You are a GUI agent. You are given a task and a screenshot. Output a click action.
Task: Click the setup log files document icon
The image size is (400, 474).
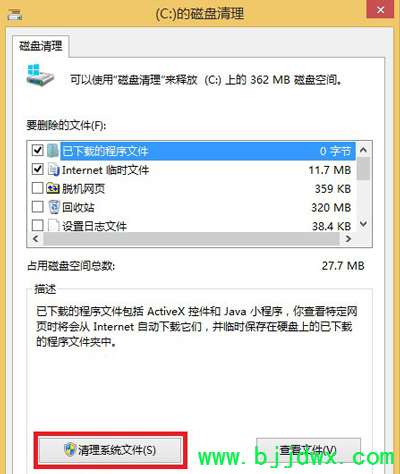coord(53,225)
